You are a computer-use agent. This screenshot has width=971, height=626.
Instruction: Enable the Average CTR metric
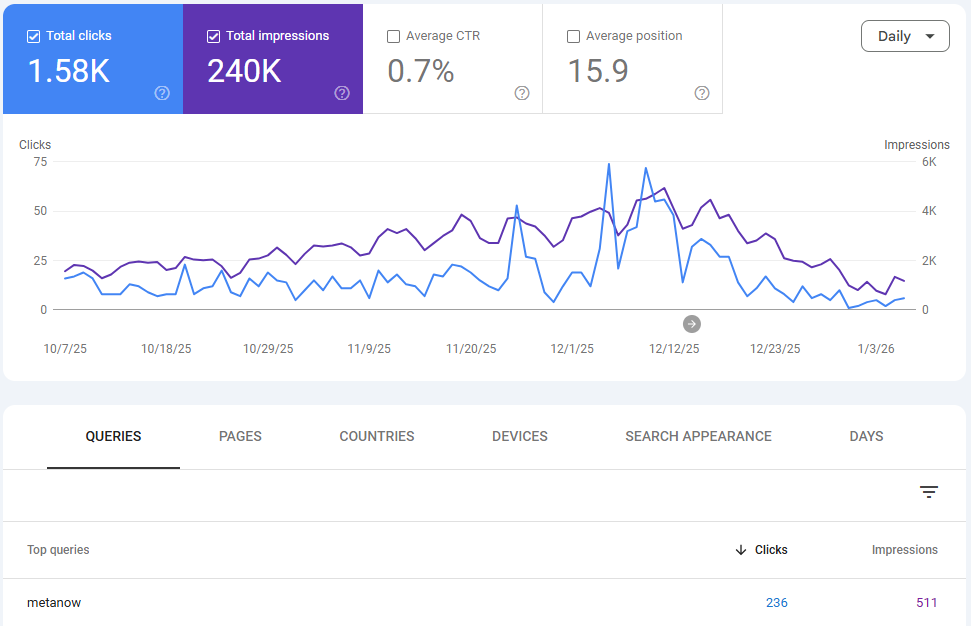click(x=393, y=35)
